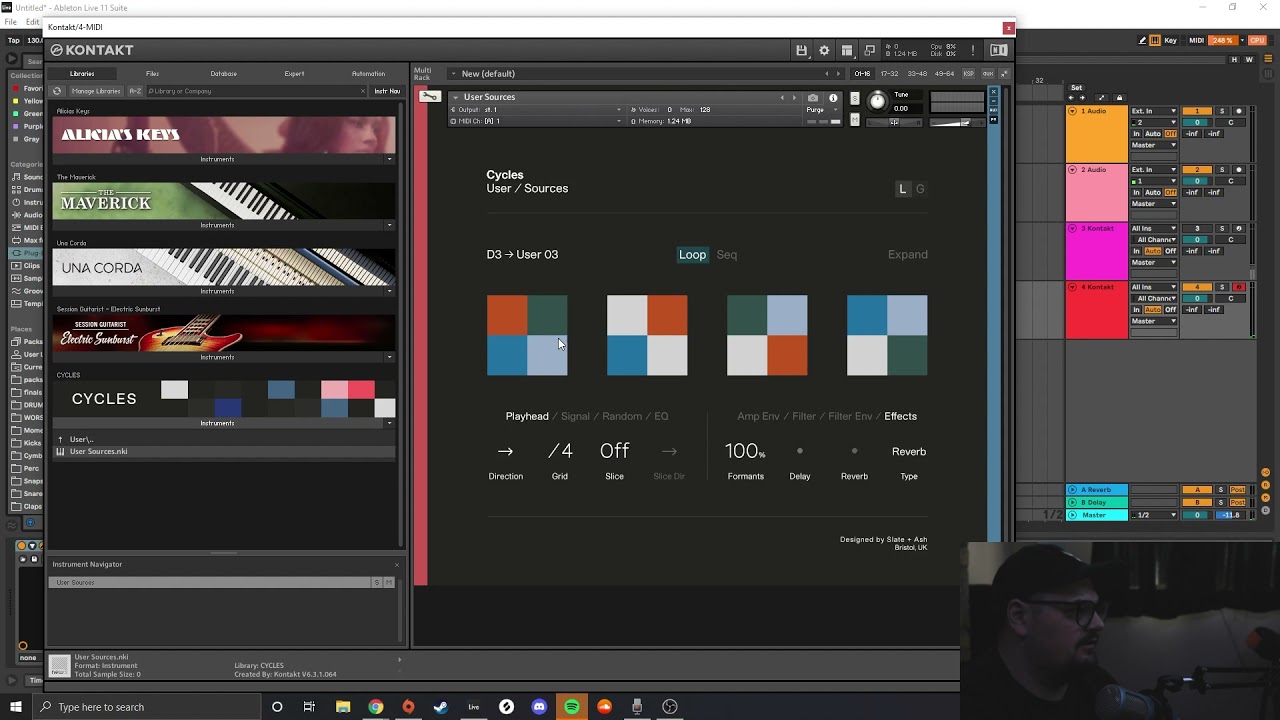Click the aux button in the Multi Rack bar
This screenshot has height=720, width=1280.
point(988,74)
